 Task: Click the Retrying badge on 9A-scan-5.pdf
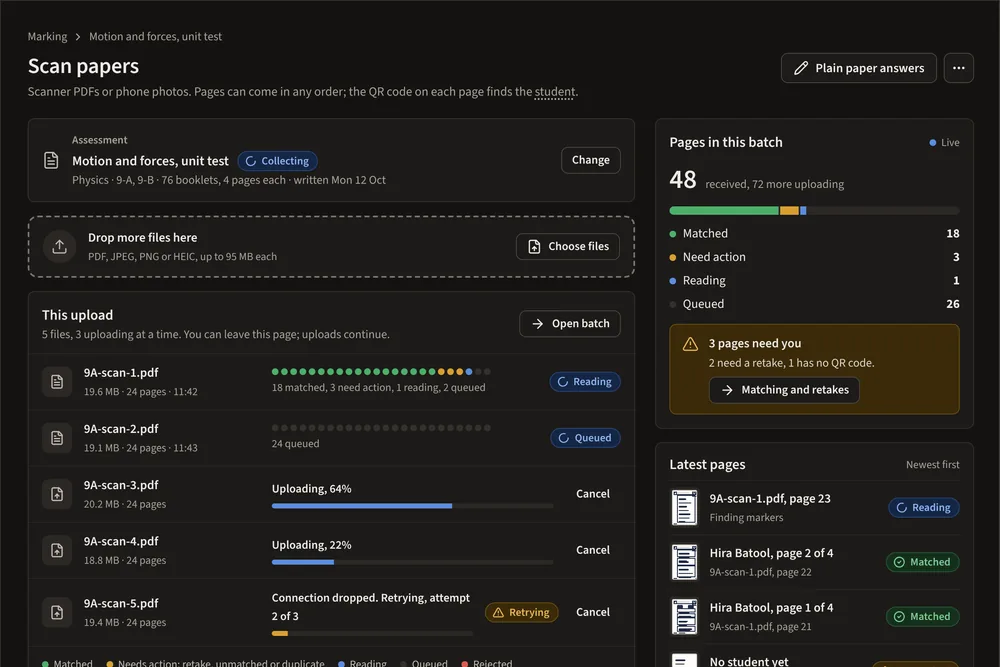tap(522, 612)
